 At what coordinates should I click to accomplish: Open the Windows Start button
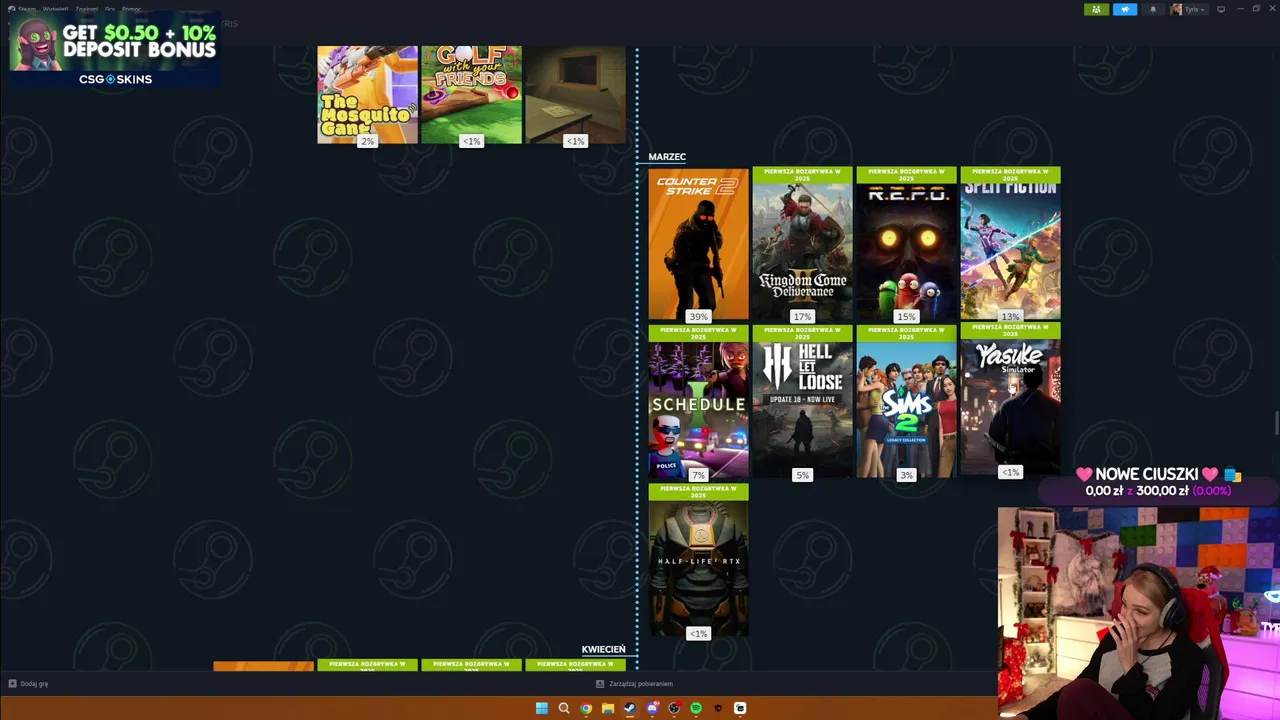542,708
